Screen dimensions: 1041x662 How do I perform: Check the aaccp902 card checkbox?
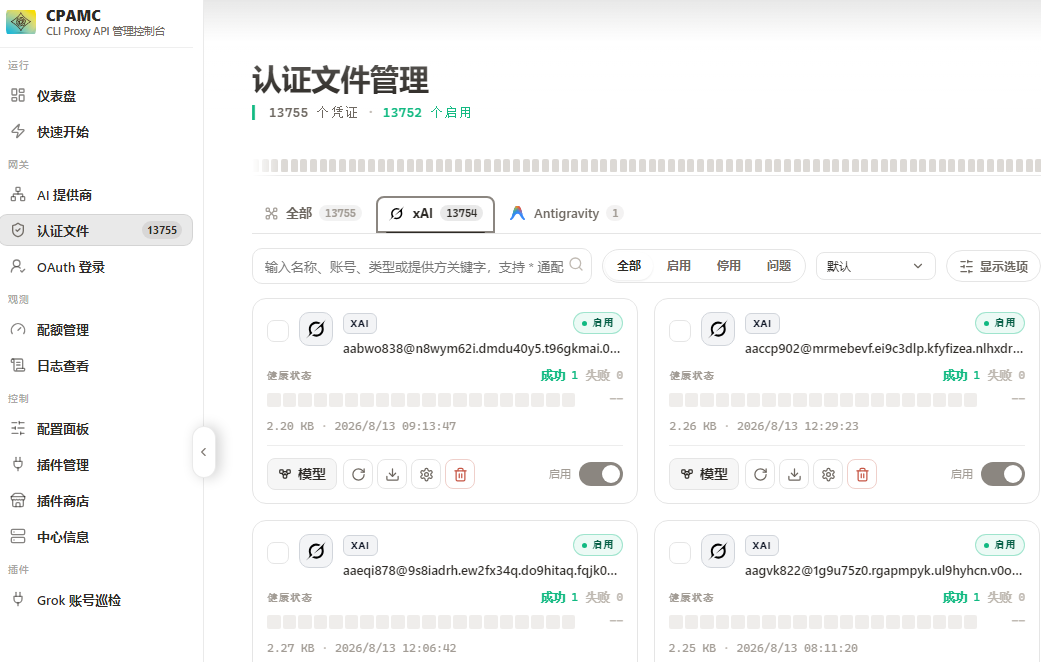coord(680,331)
